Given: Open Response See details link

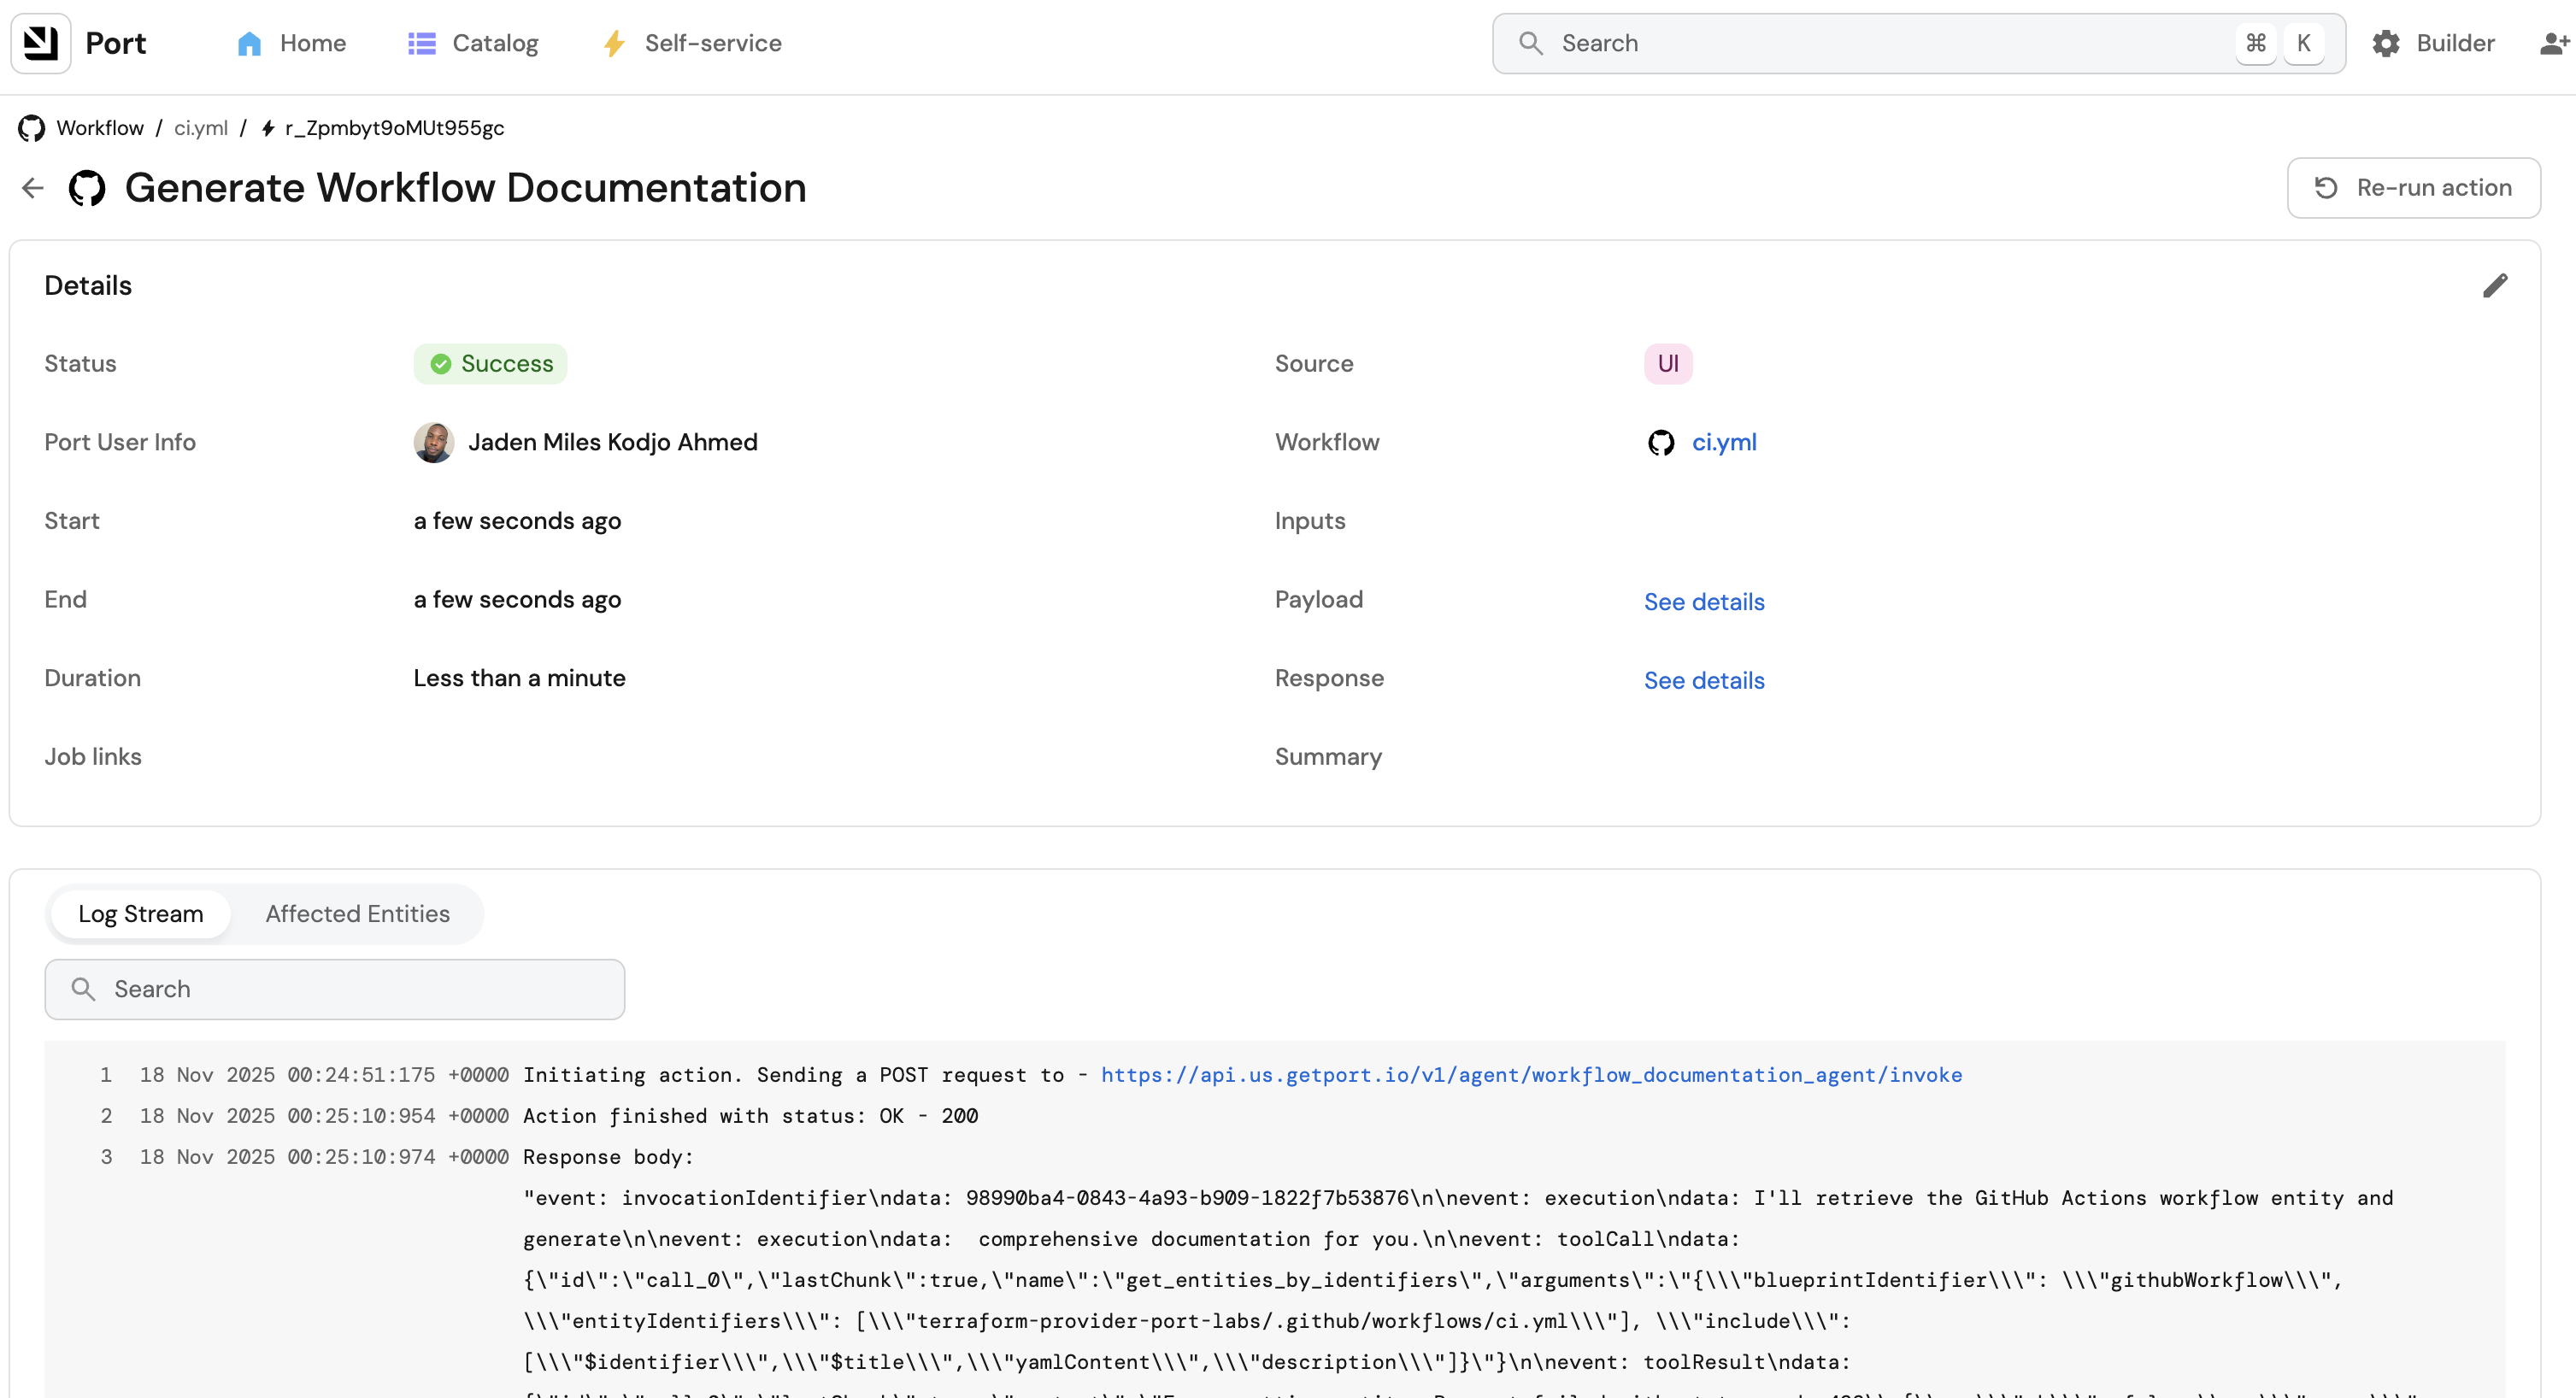Looking at the screenshot, I should point(1704,681).
